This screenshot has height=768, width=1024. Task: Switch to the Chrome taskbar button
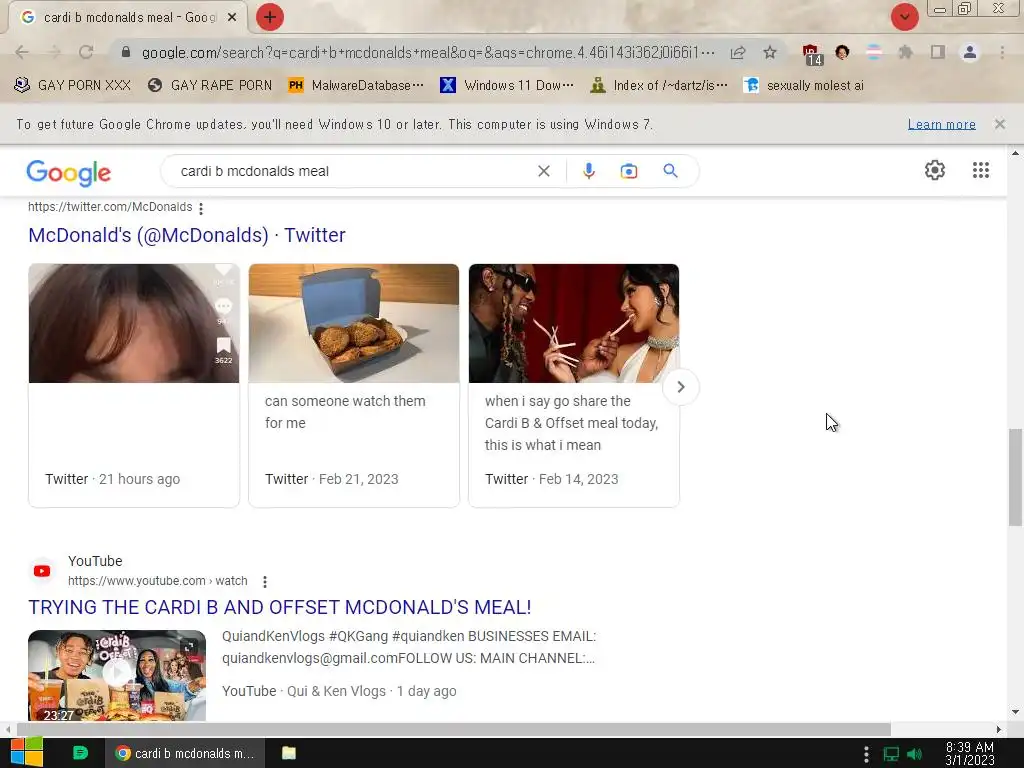(184, 753)
